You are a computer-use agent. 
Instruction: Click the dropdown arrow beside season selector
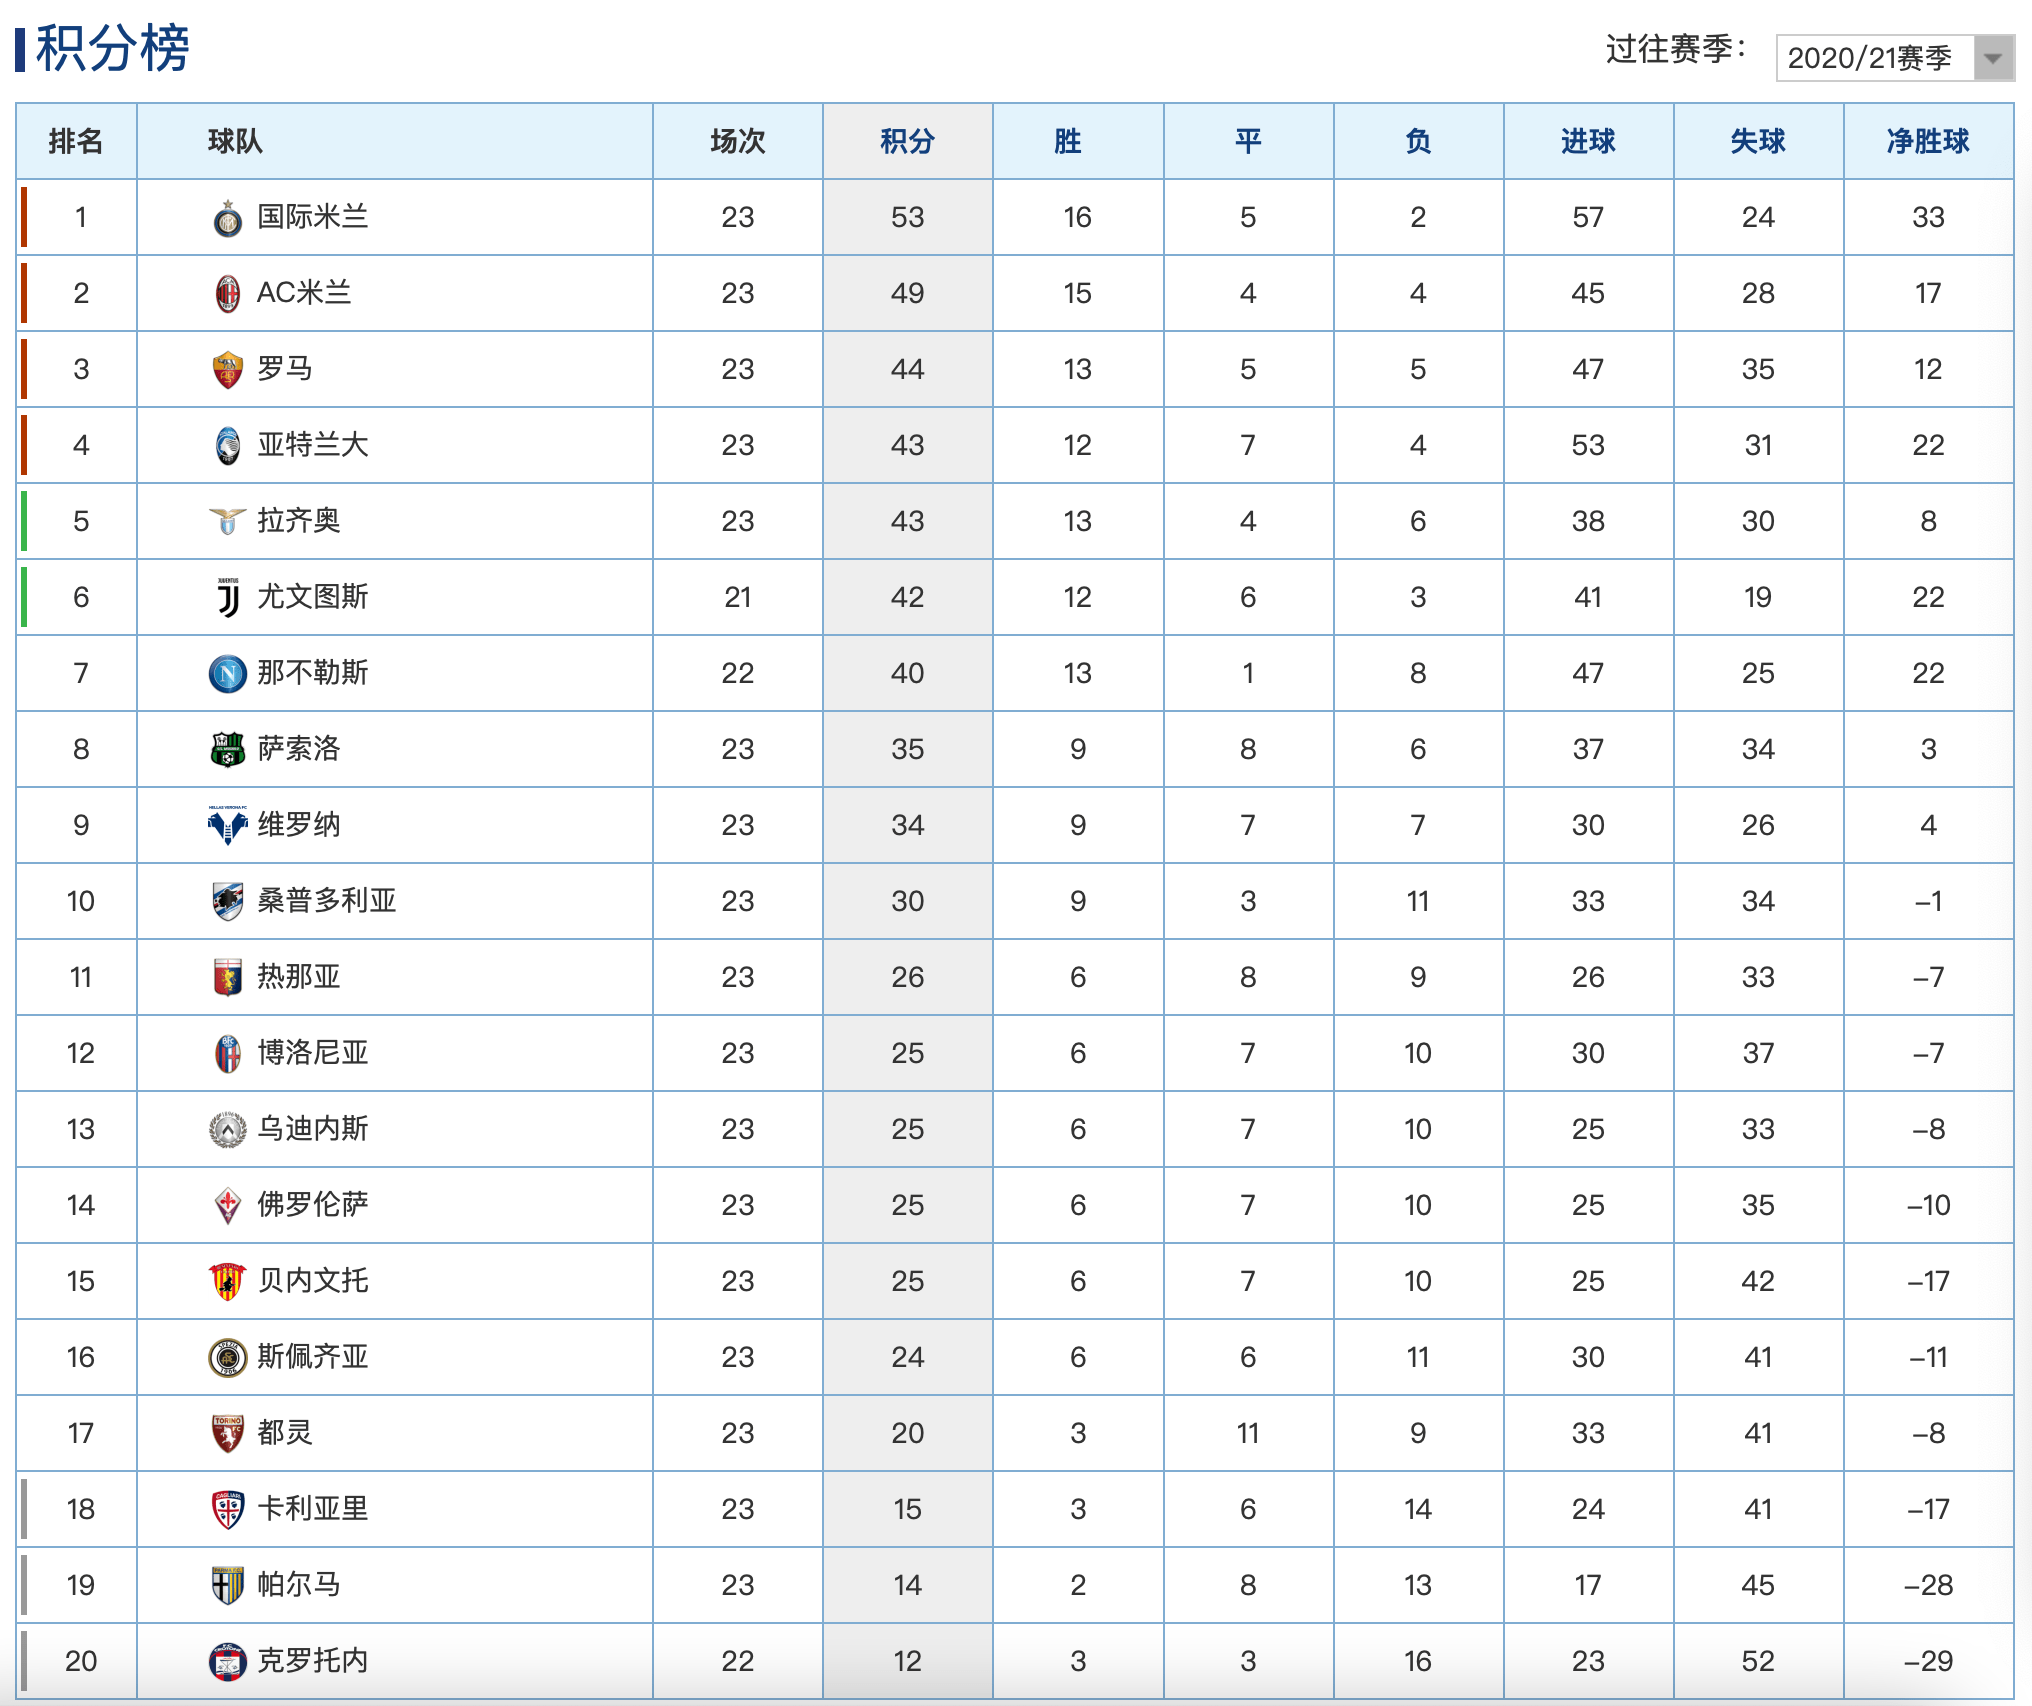(x=1993, y=58)
